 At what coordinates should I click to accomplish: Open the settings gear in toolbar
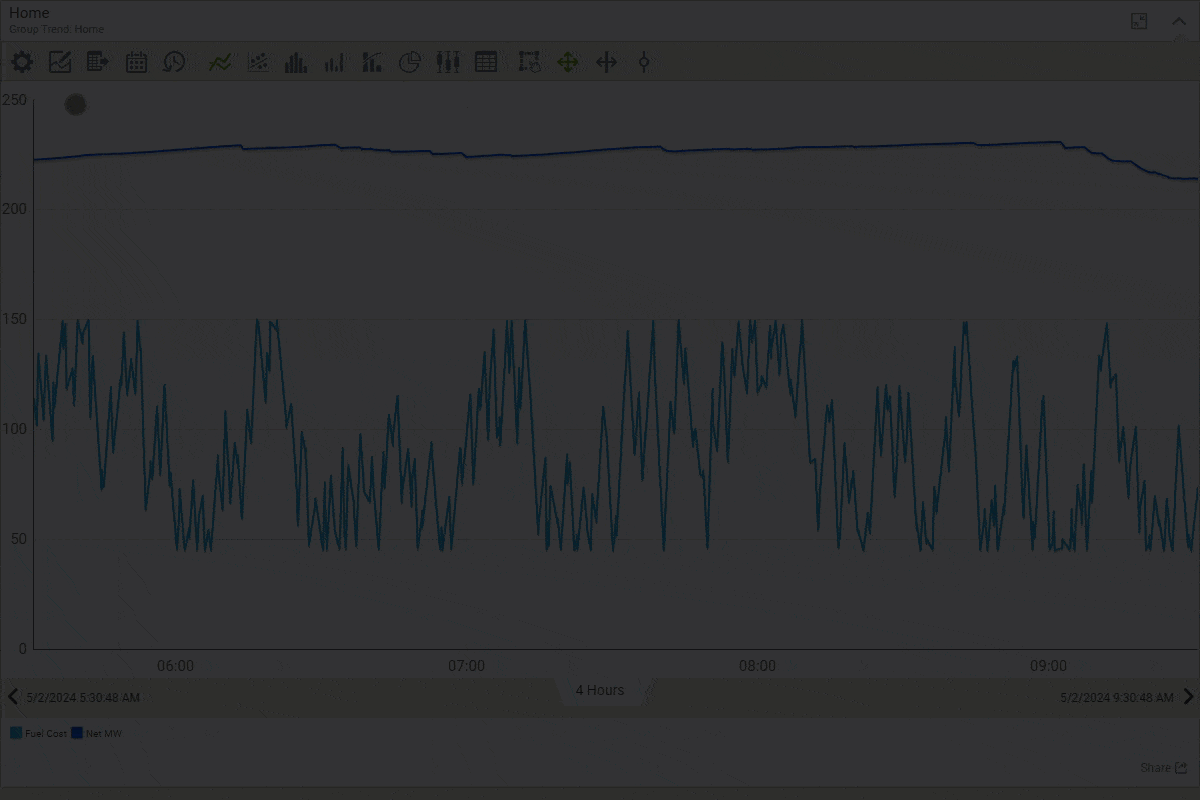pyautogui.click(x=22, y=62)
